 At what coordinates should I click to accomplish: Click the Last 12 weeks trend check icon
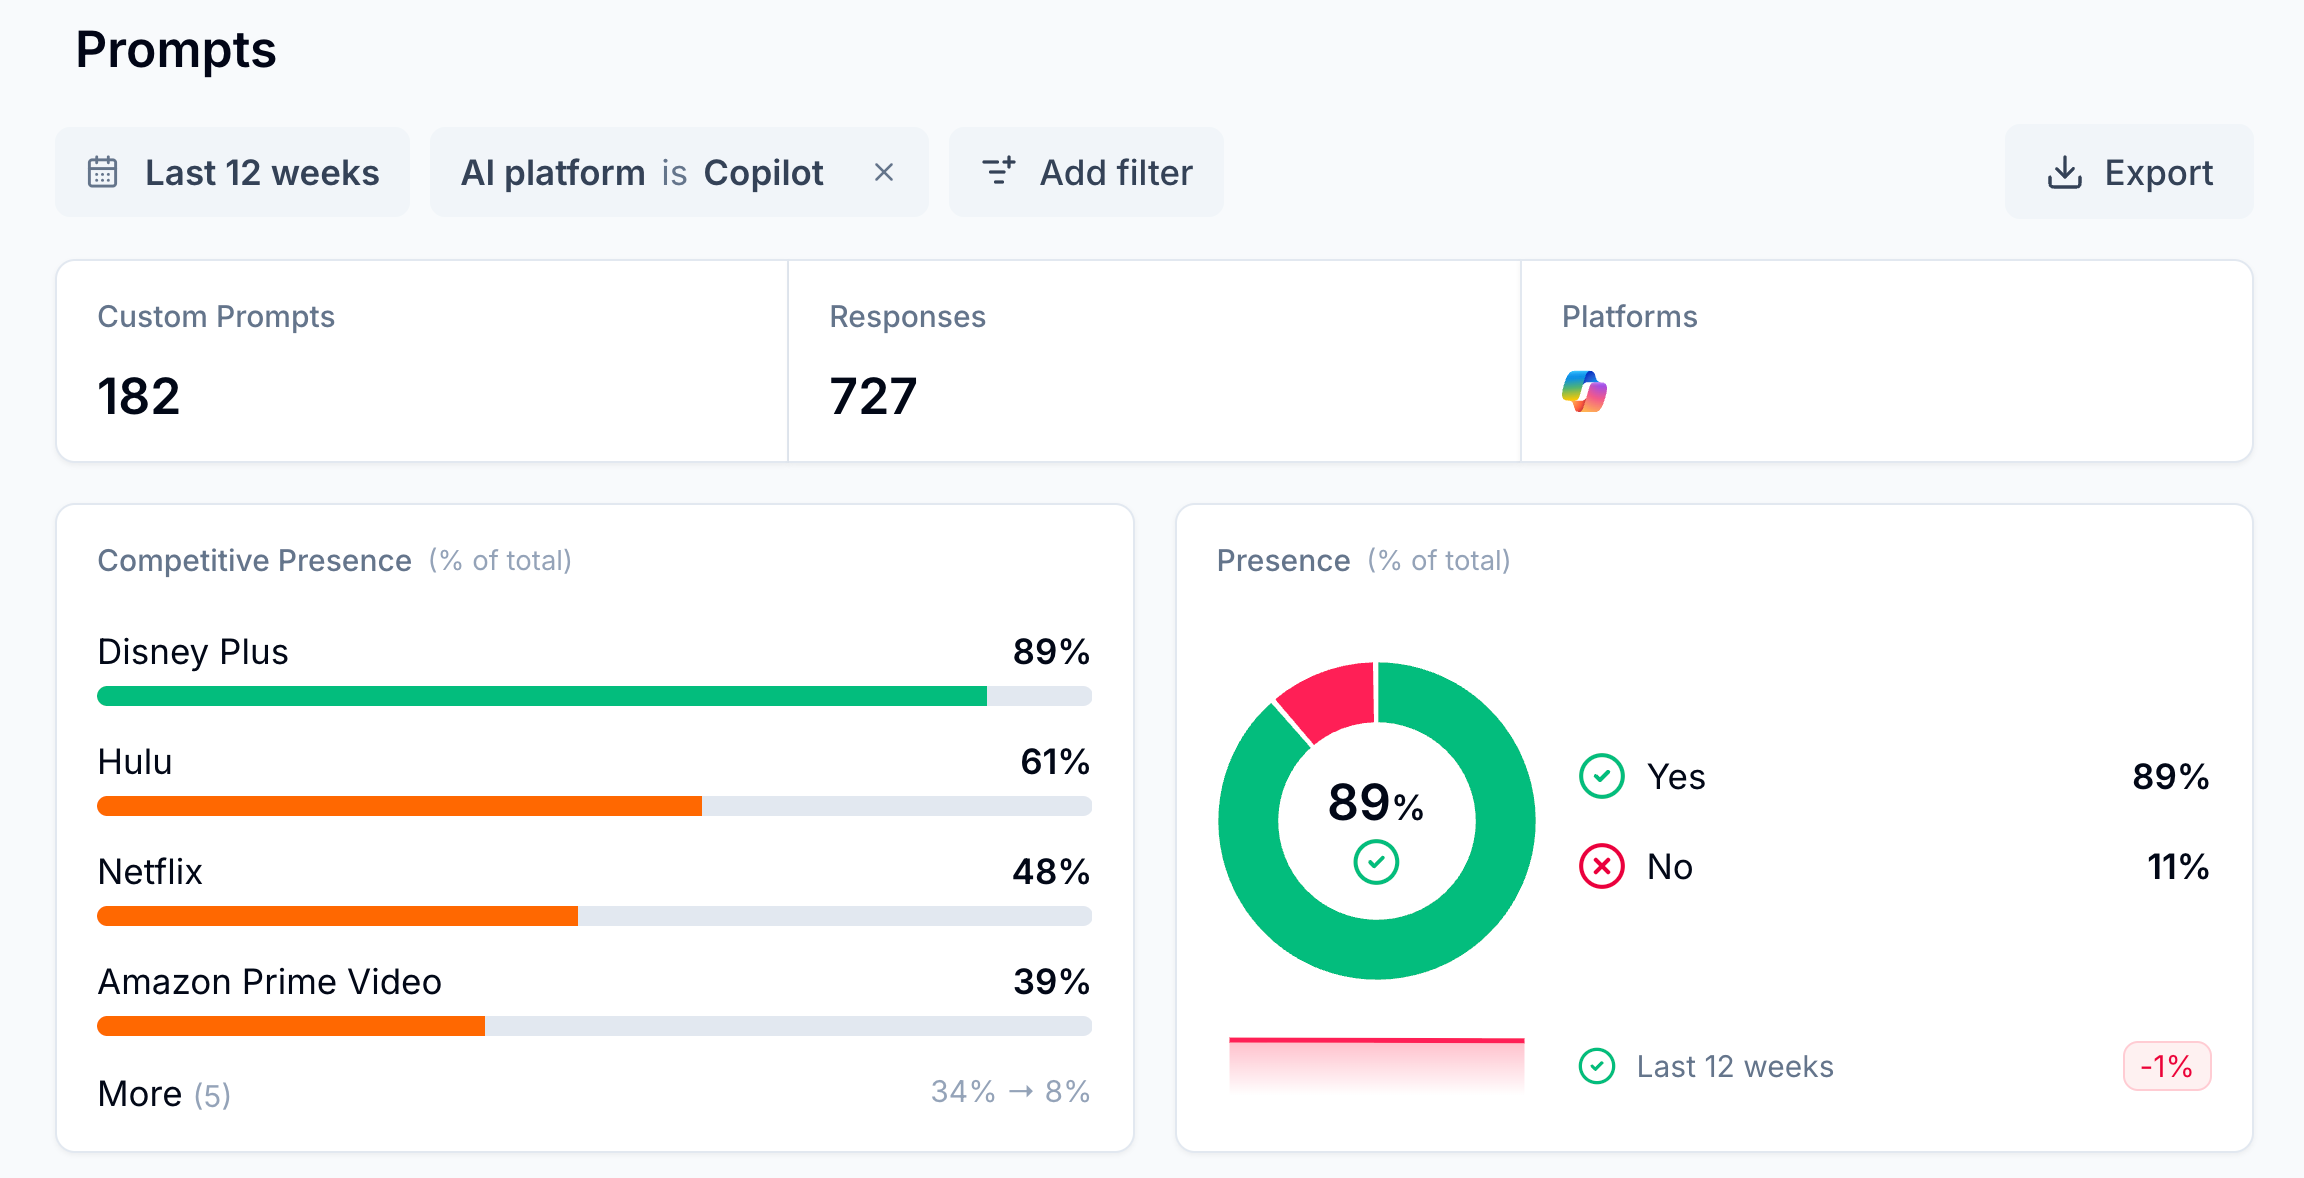pos(1596,1066)
